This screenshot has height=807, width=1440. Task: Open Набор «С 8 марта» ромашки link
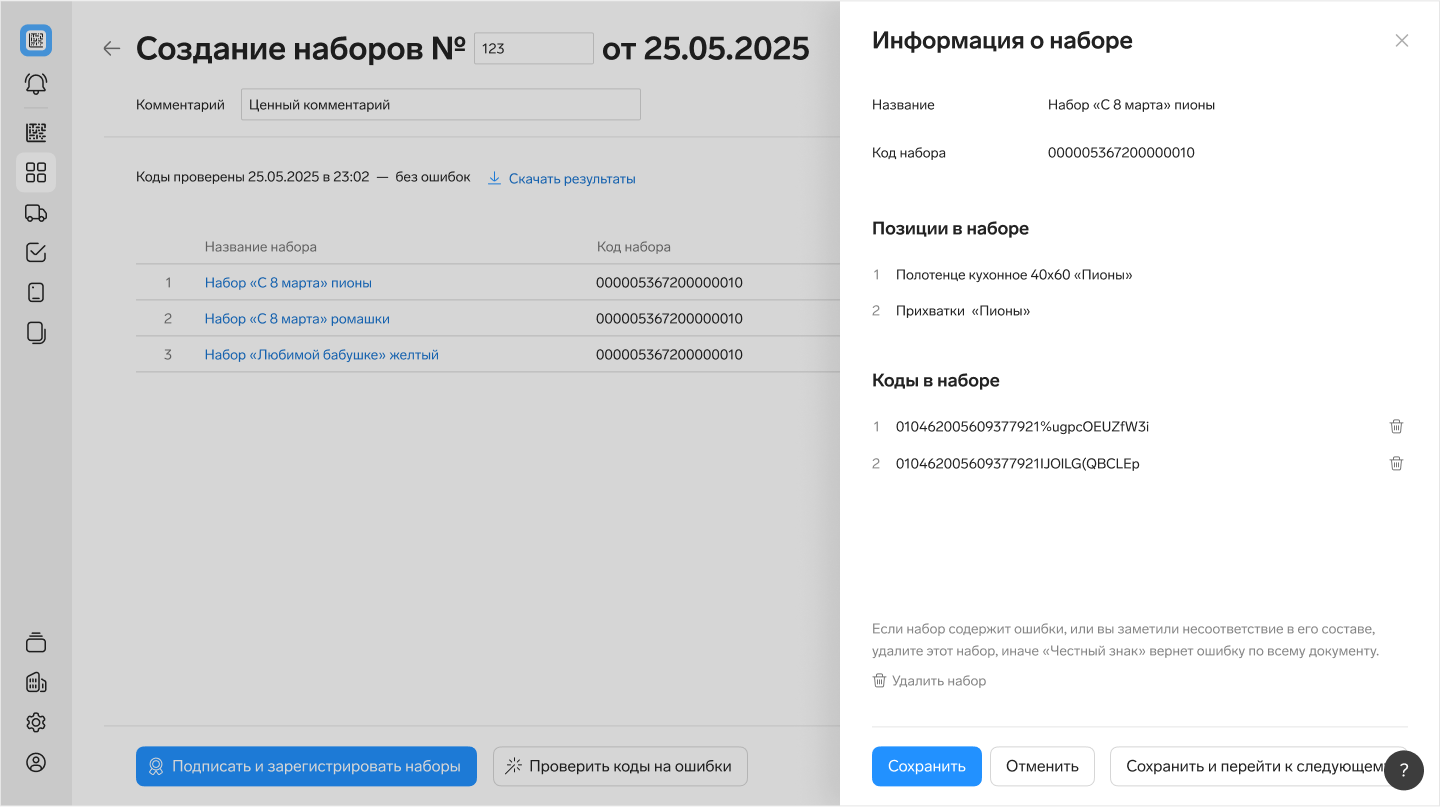click(297, 319)
